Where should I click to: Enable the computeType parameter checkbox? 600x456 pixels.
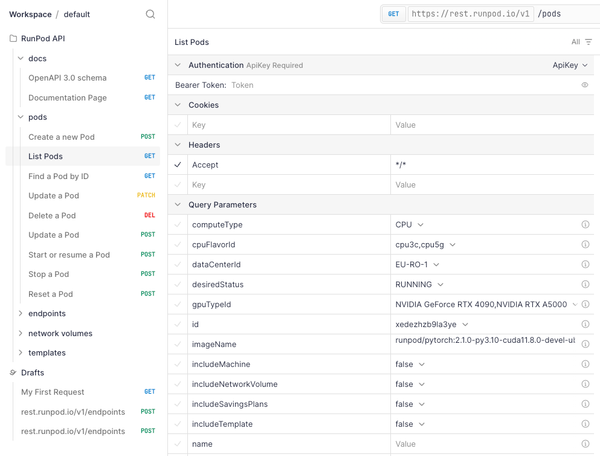click(178, 225)
